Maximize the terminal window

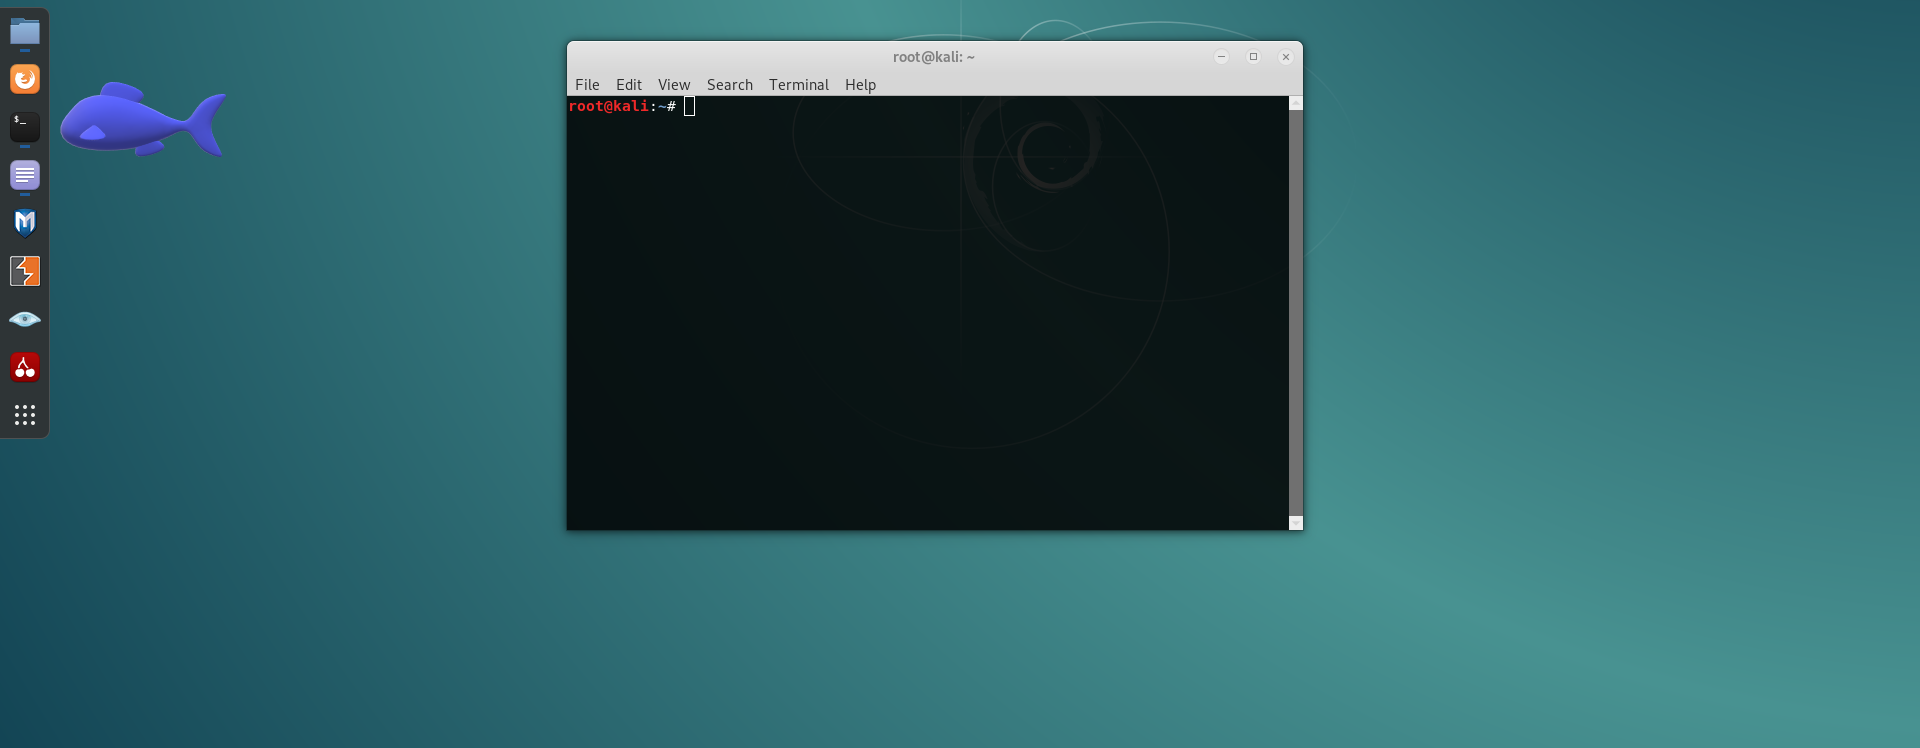(1253, 57)
